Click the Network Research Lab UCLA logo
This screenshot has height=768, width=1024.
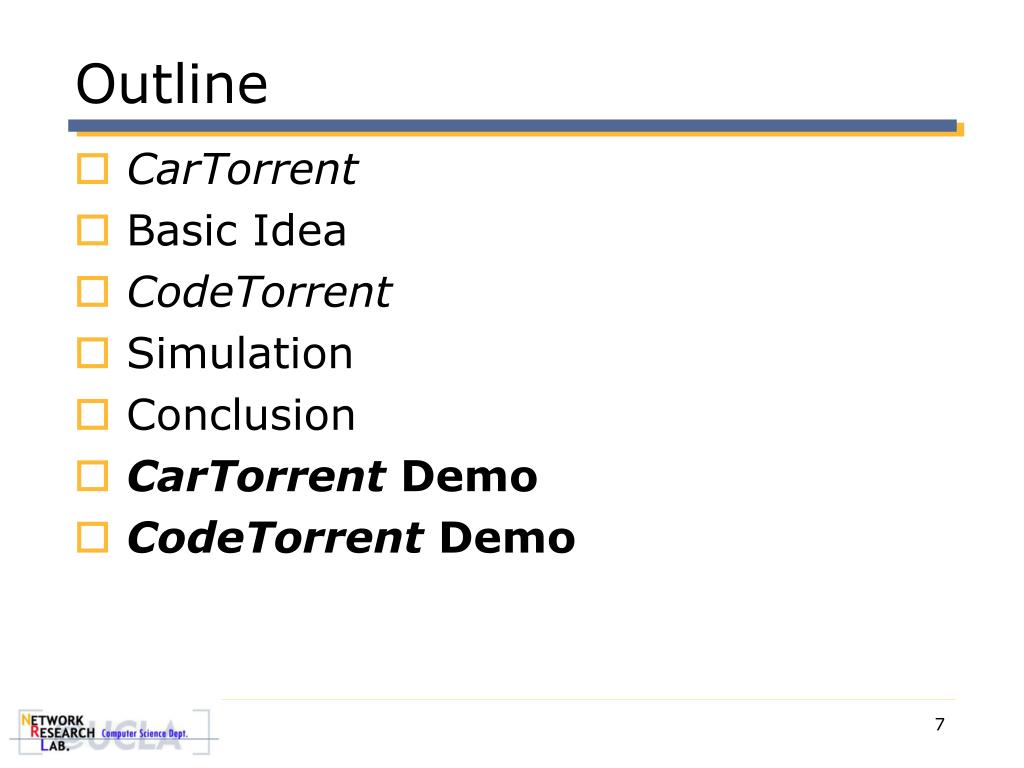click(x=112, y=732)
